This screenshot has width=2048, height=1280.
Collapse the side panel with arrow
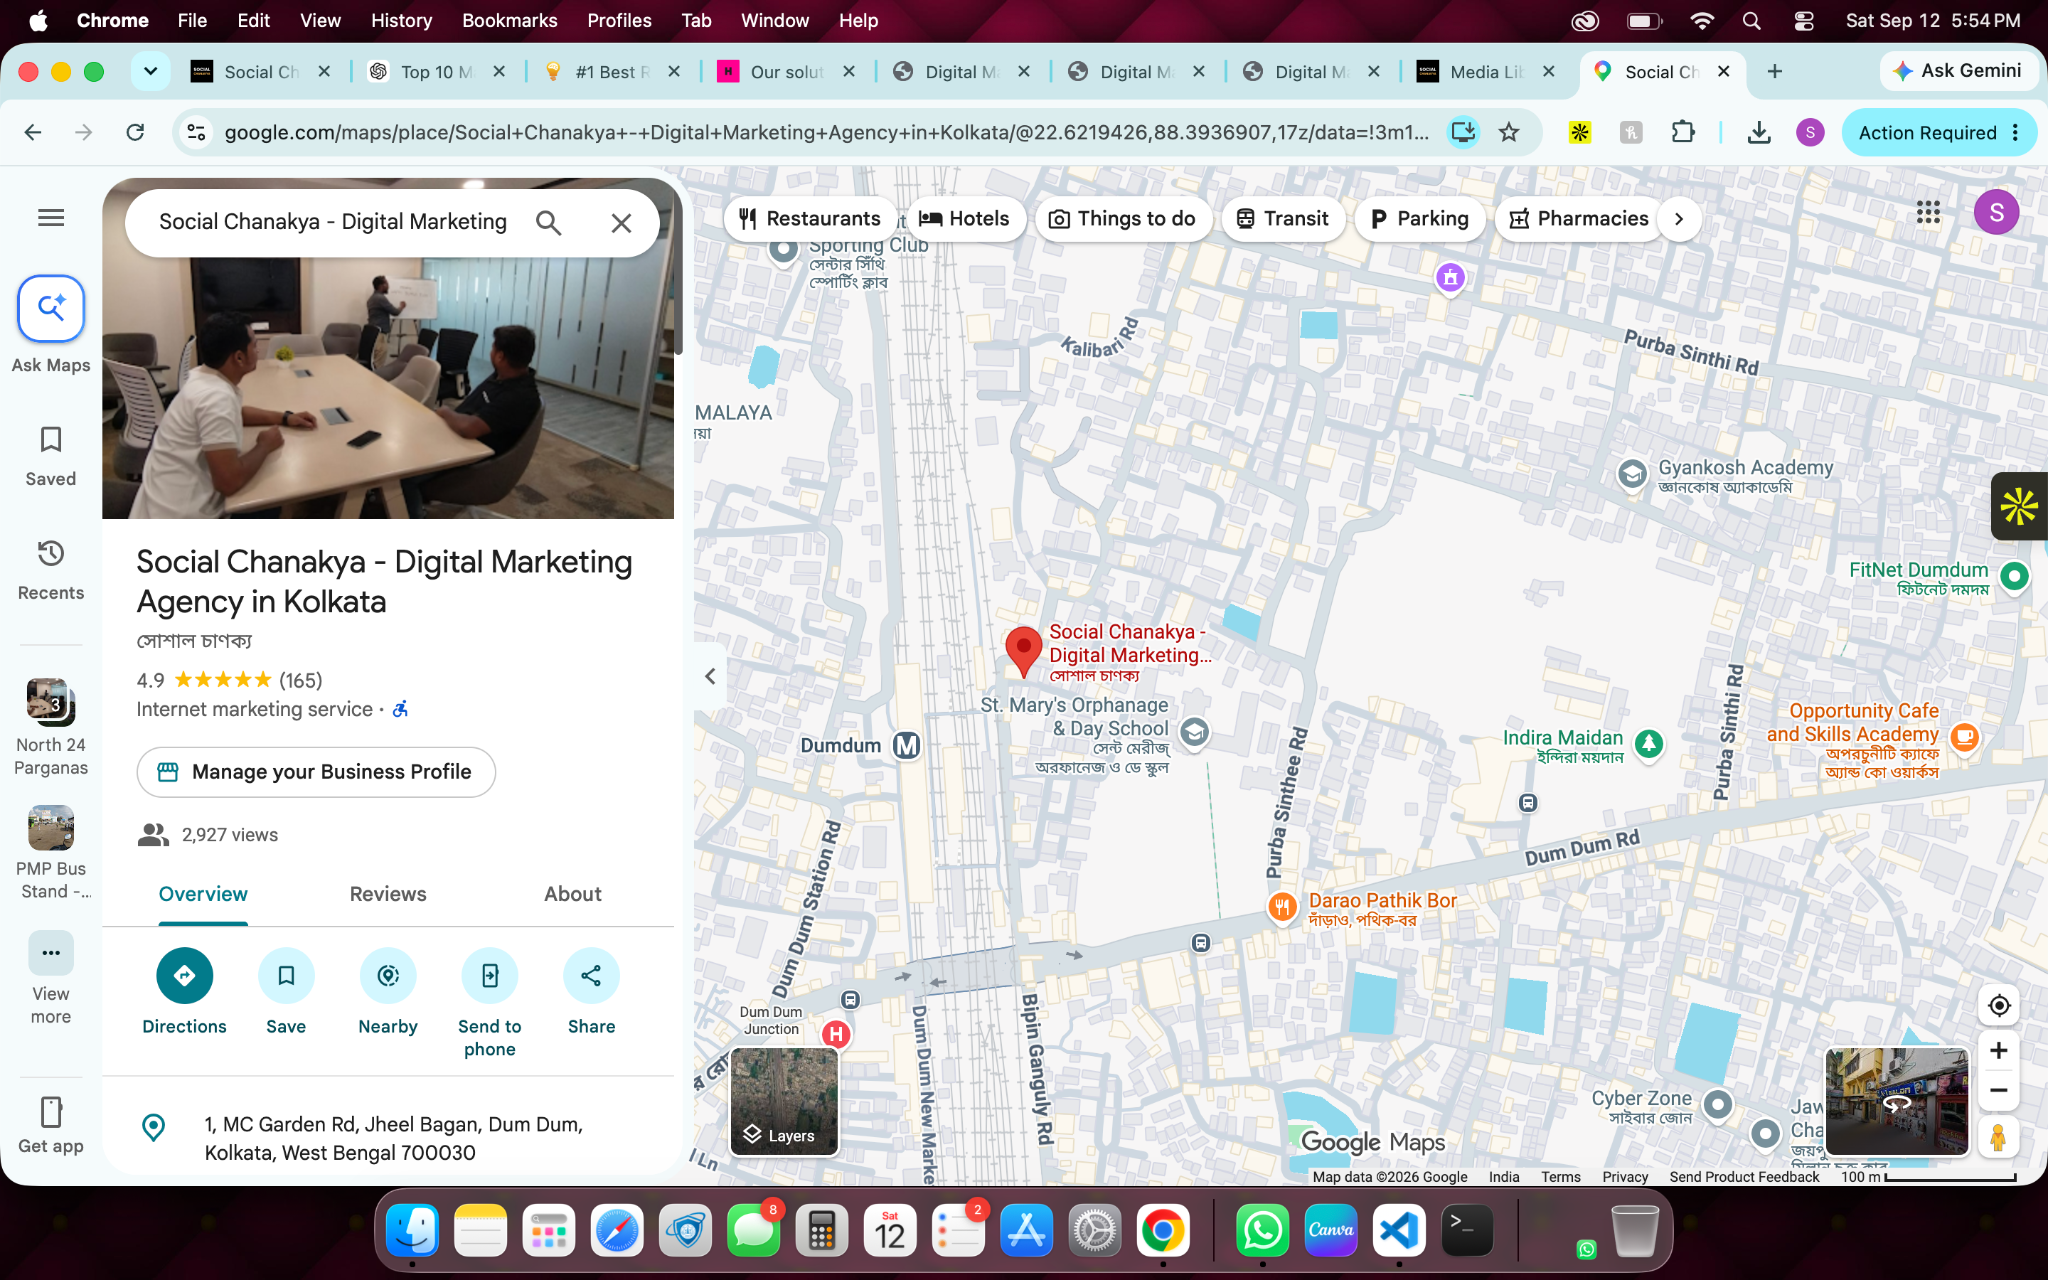(x=710, y=677)
